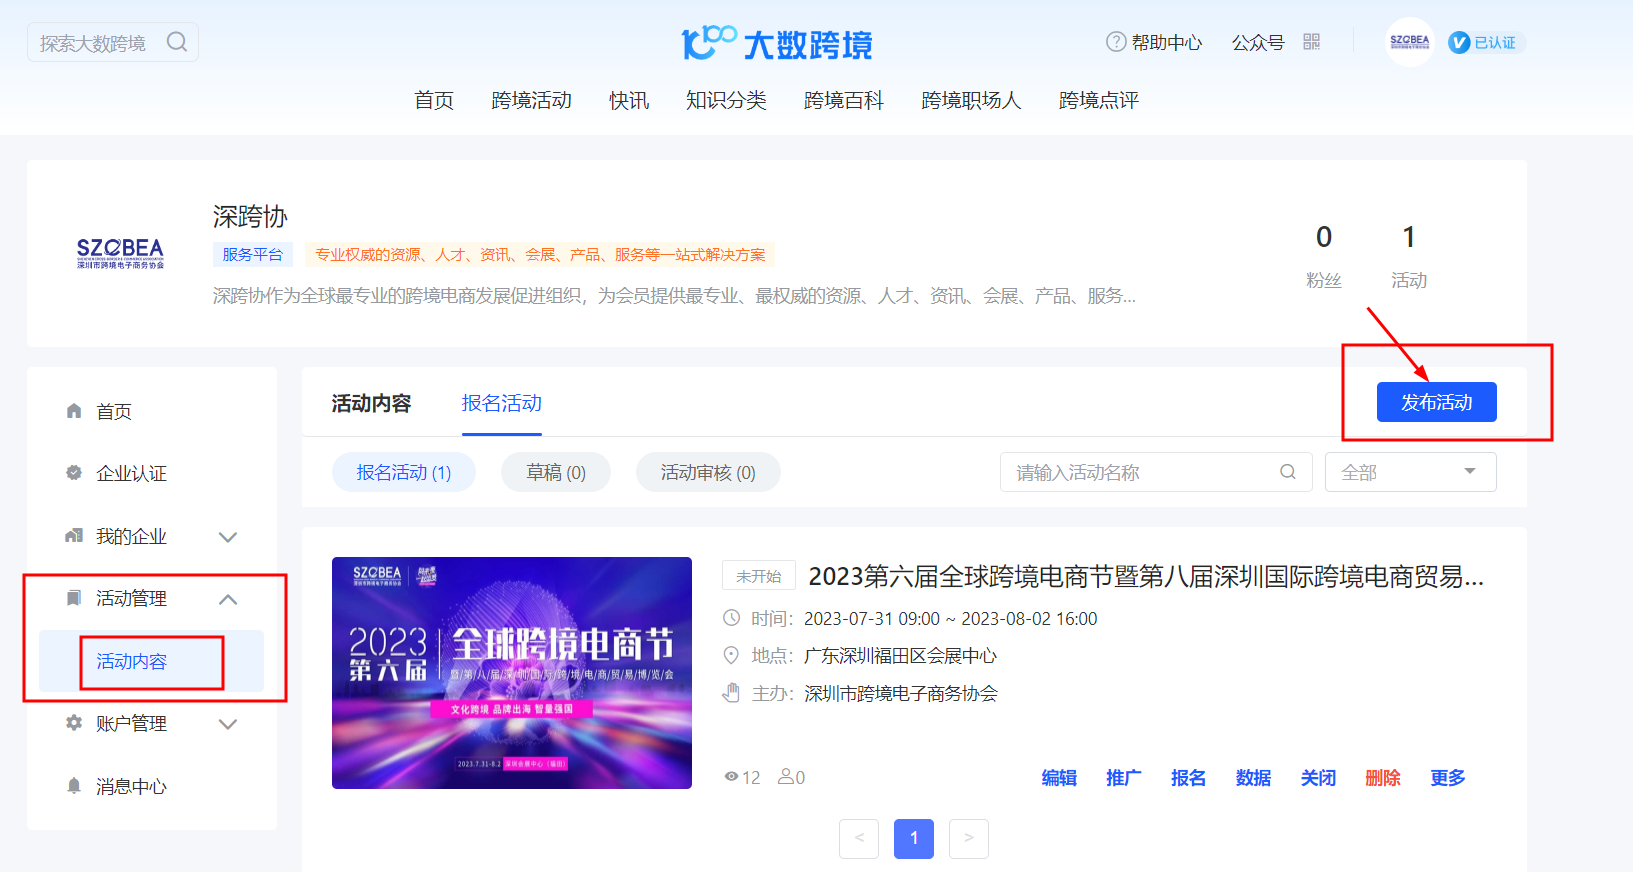Open the 更多 options for the event

click(1448, 778)
